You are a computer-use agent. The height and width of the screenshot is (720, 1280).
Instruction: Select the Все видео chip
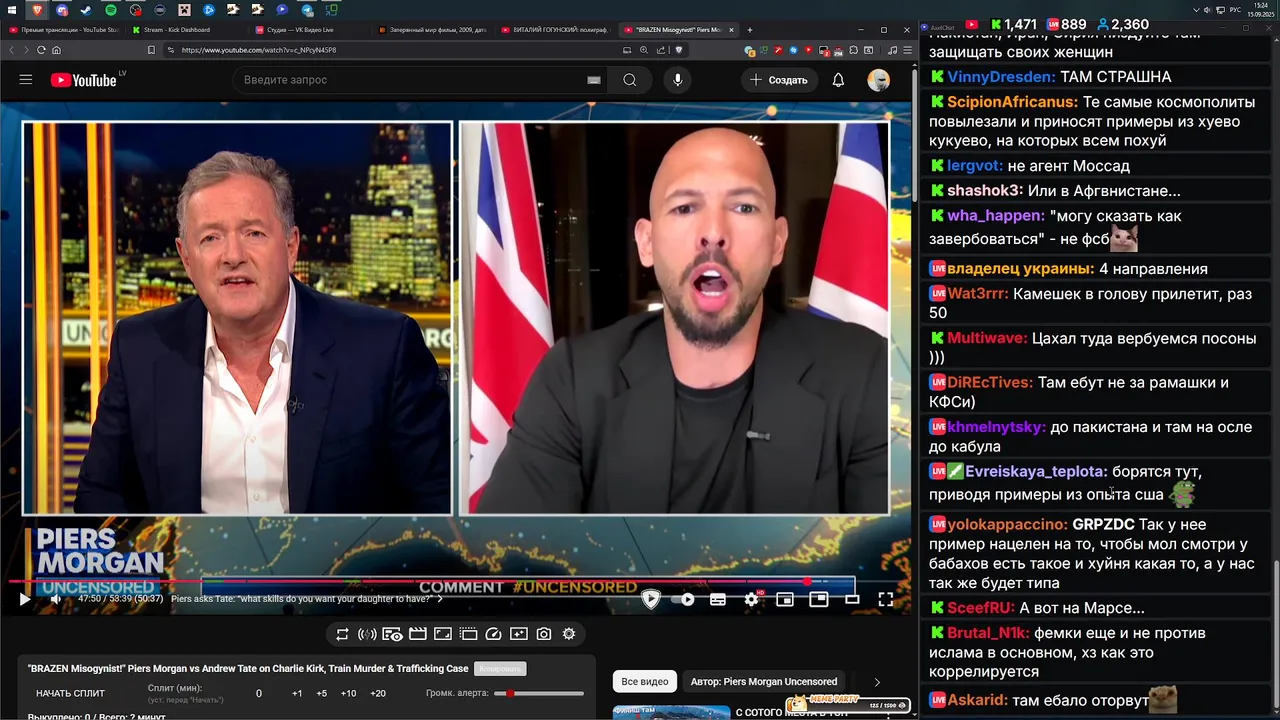pyautogui.click(x=644, y=681)
